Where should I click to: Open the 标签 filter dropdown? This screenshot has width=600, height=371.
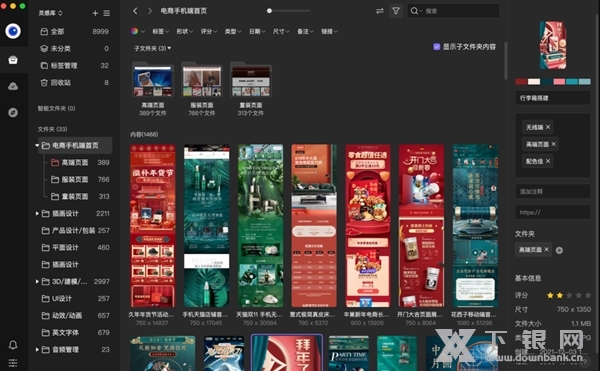(161, 31)
